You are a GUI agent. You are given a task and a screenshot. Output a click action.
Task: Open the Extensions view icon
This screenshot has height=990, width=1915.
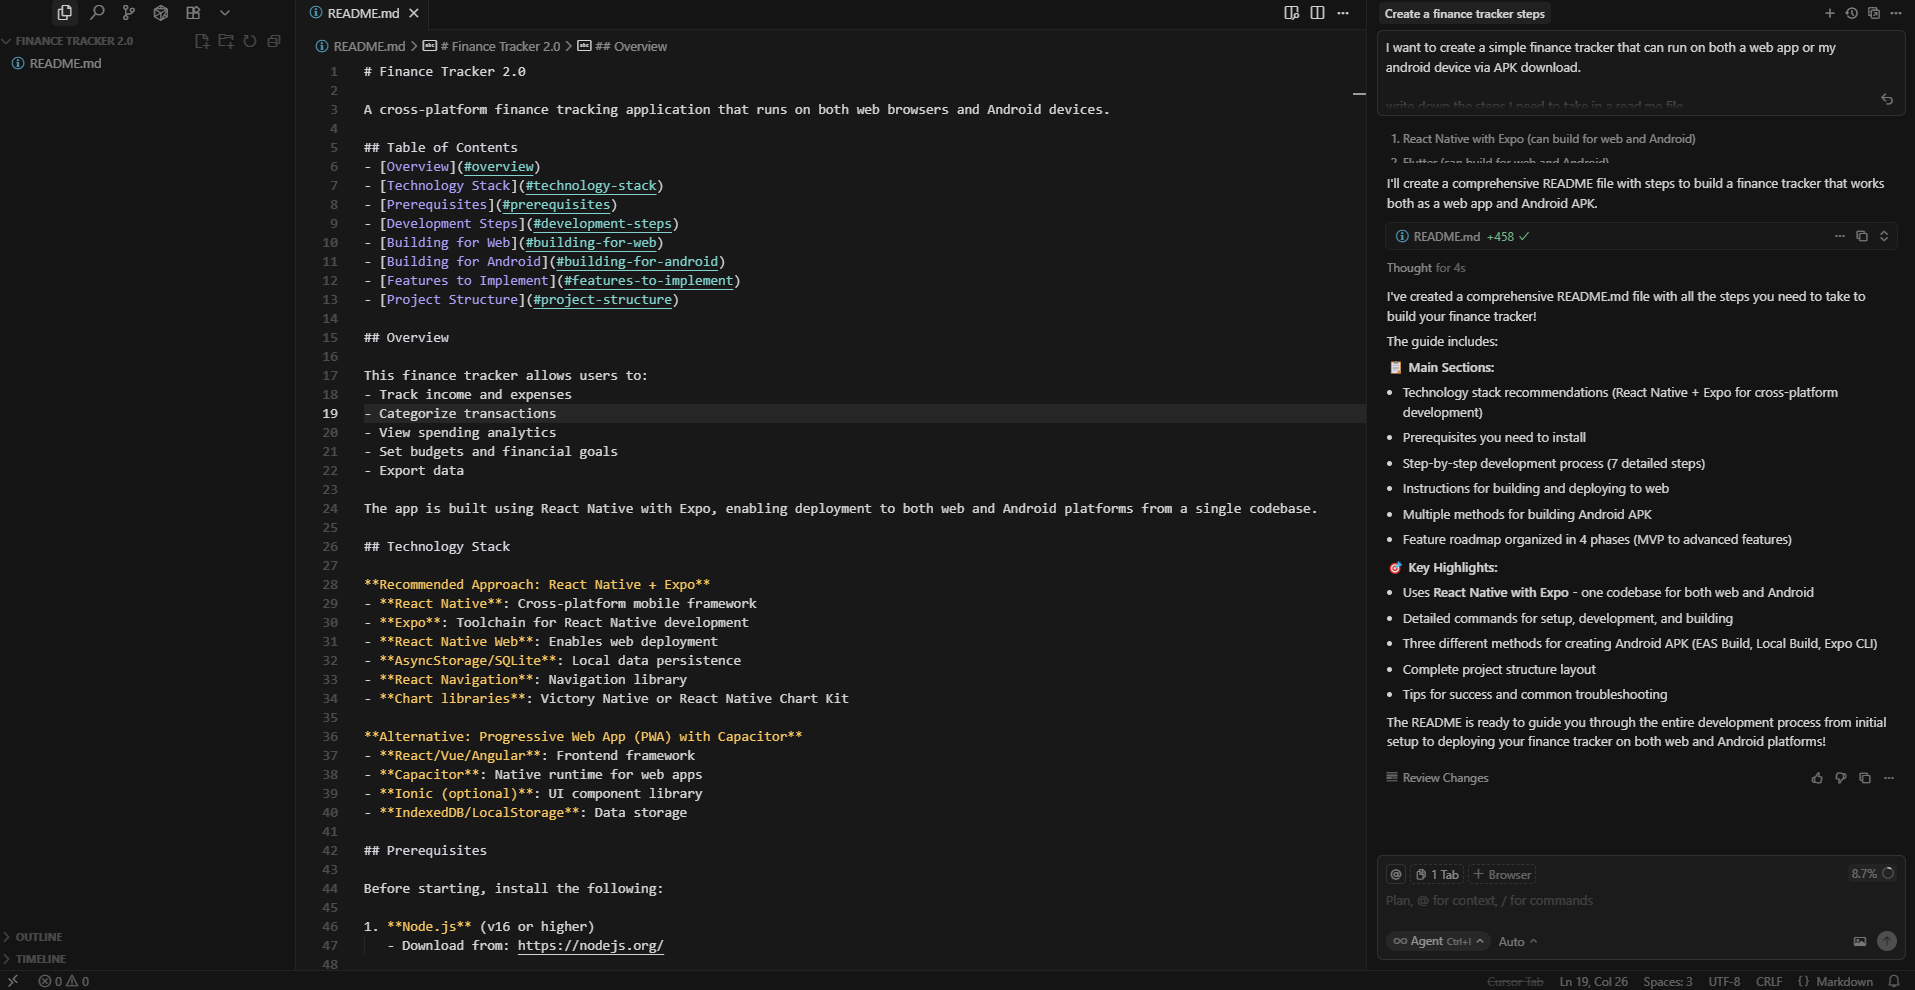[x=193, y=13]
